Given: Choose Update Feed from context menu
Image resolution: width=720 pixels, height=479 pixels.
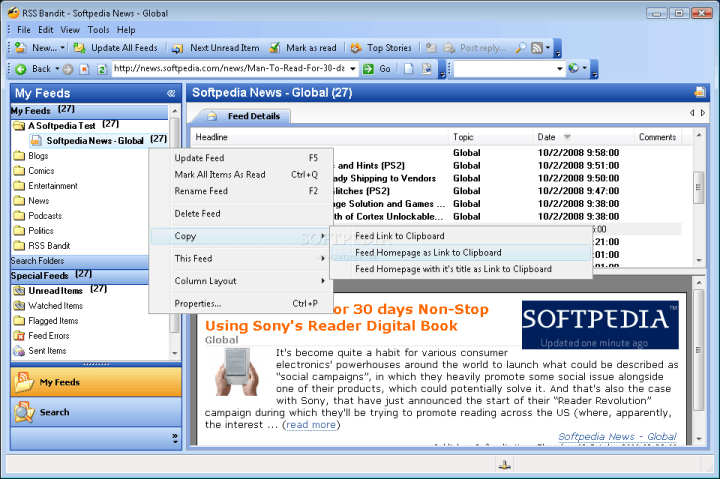Looking at the screenshot, I should 239,158.
